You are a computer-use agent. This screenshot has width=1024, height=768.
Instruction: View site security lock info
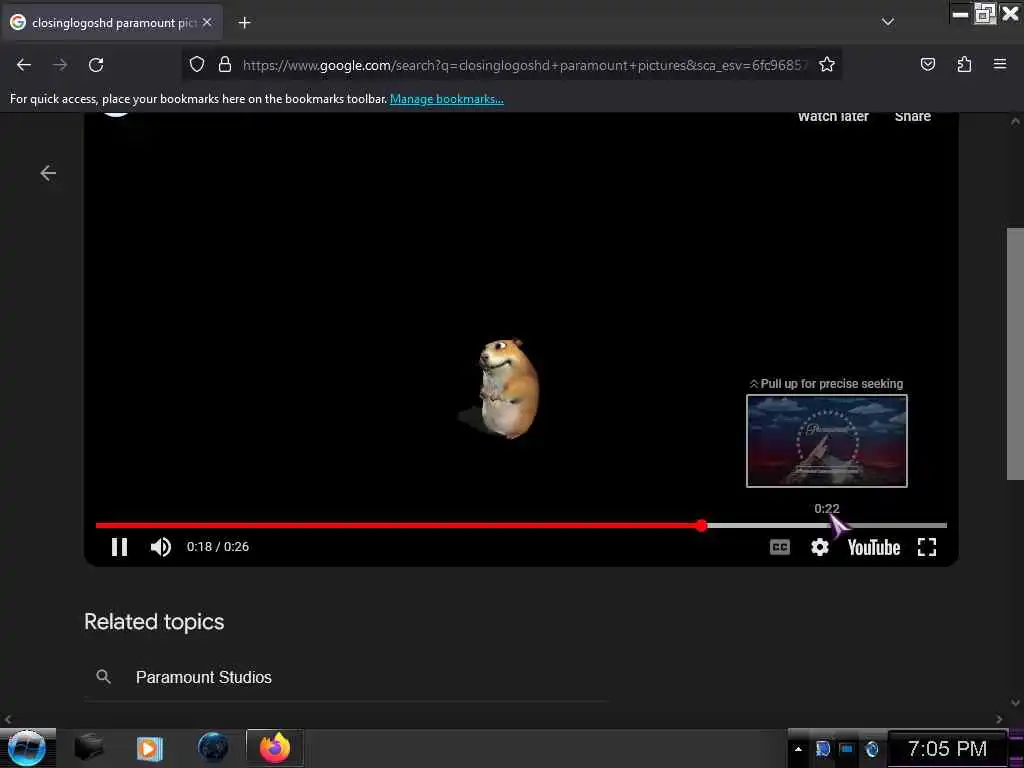click(225, 65)
